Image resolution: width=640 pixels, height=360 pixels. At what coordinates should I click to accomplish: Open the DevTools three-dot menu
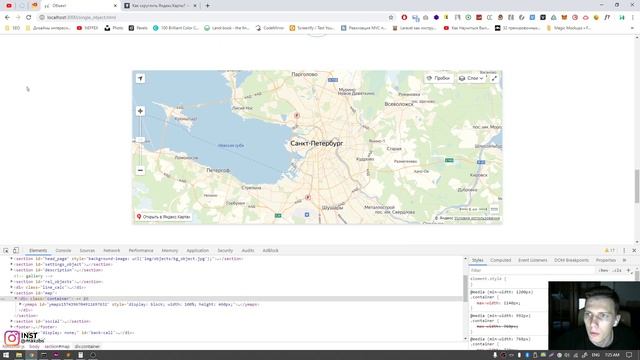624,250
